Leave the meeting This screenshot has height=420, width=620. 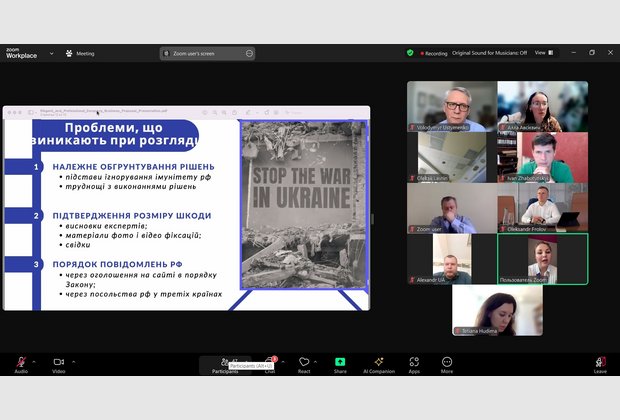[x=600, y=362]
